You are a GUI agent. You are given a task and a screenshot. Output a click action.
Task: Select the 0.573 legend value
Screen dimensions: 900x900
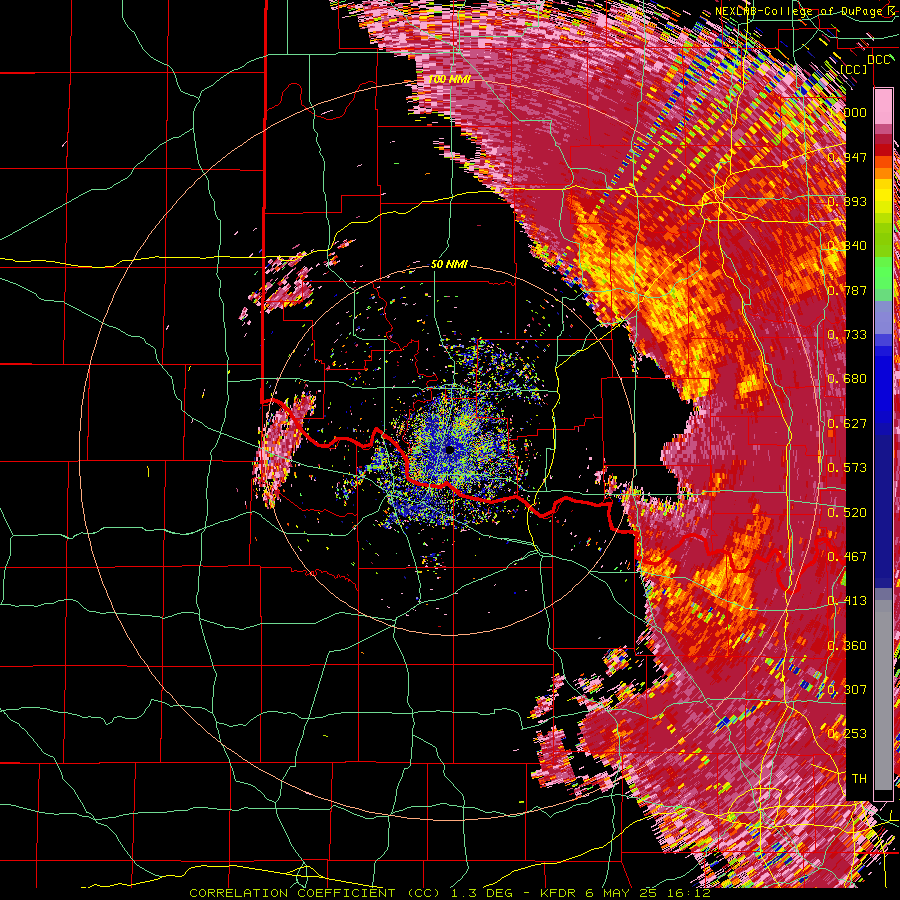tap(847, 468)
